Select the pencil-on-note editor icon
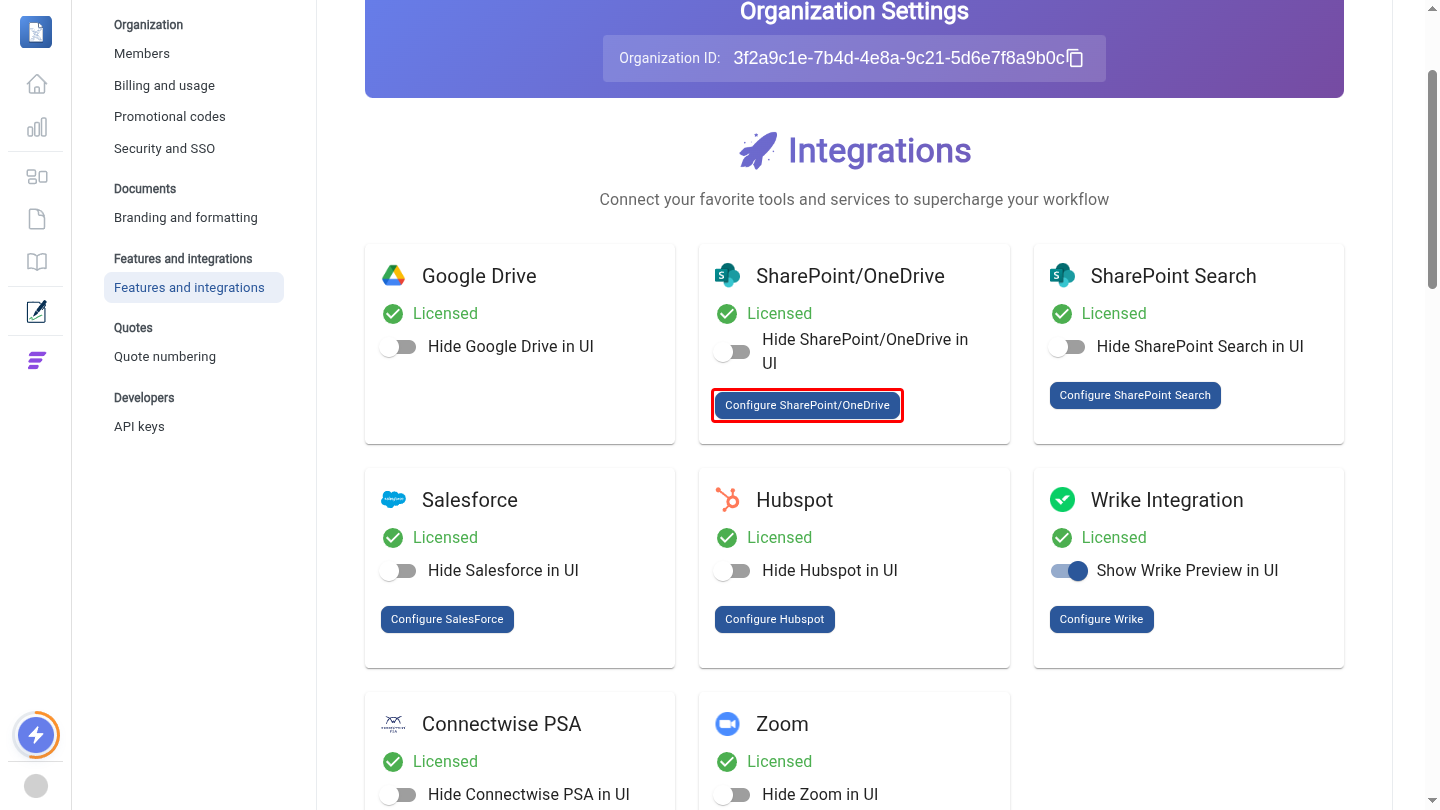Screen dimensions: 1440x810 (x=36, y=312)
